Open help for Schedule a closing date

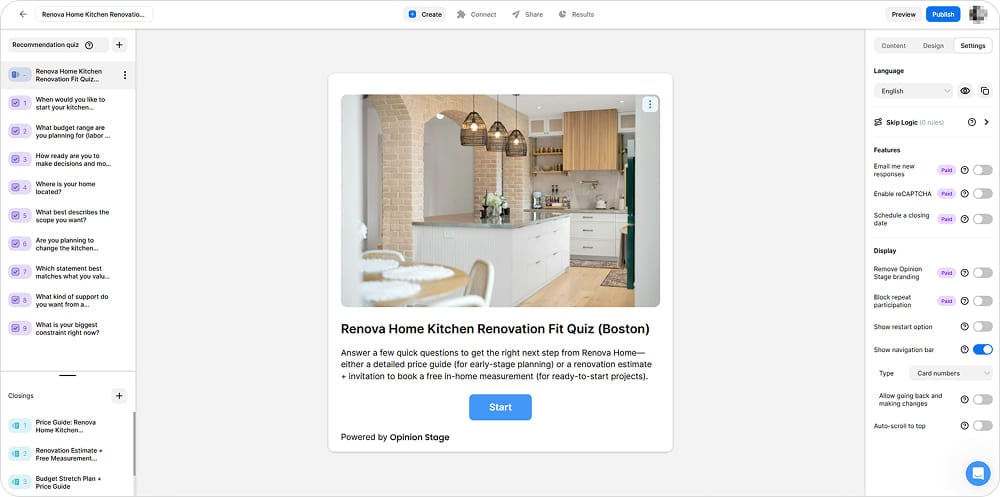pyautogui.click(x=964, y=219)
